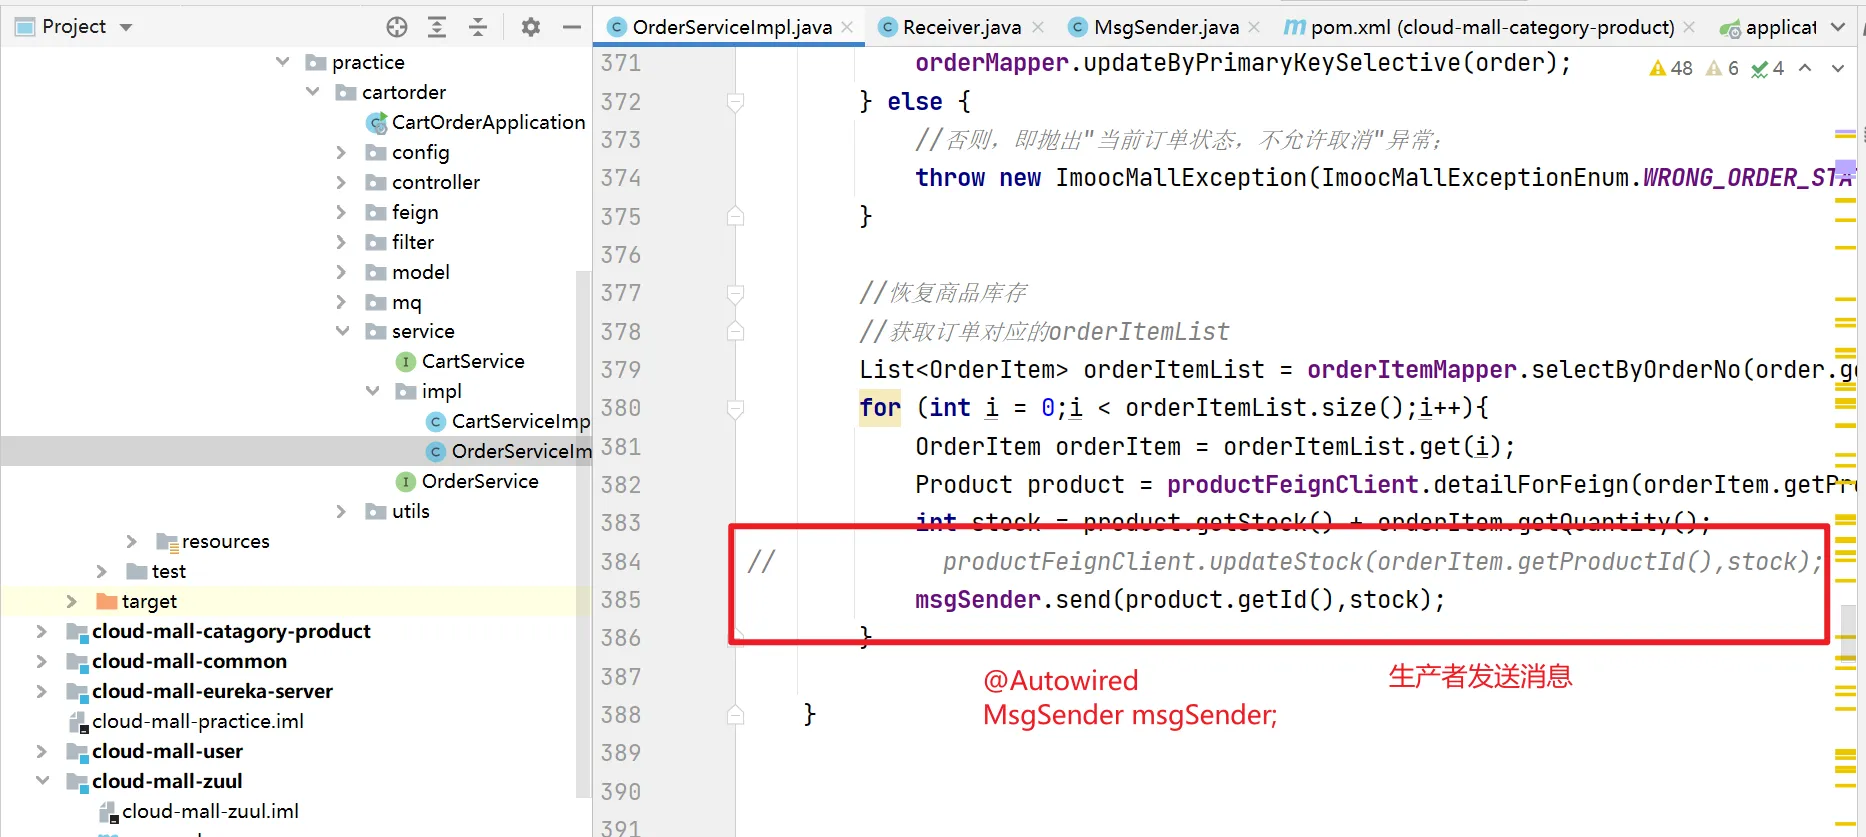Expand the resources folder chevron

point(132,541)
